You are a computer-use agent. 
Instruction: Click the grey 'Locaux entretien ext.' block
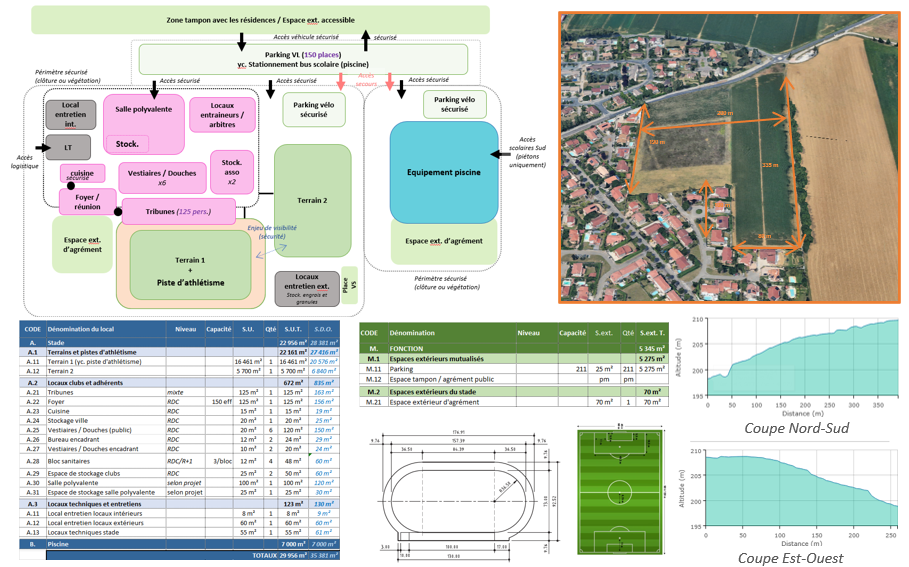coord(307,289)
